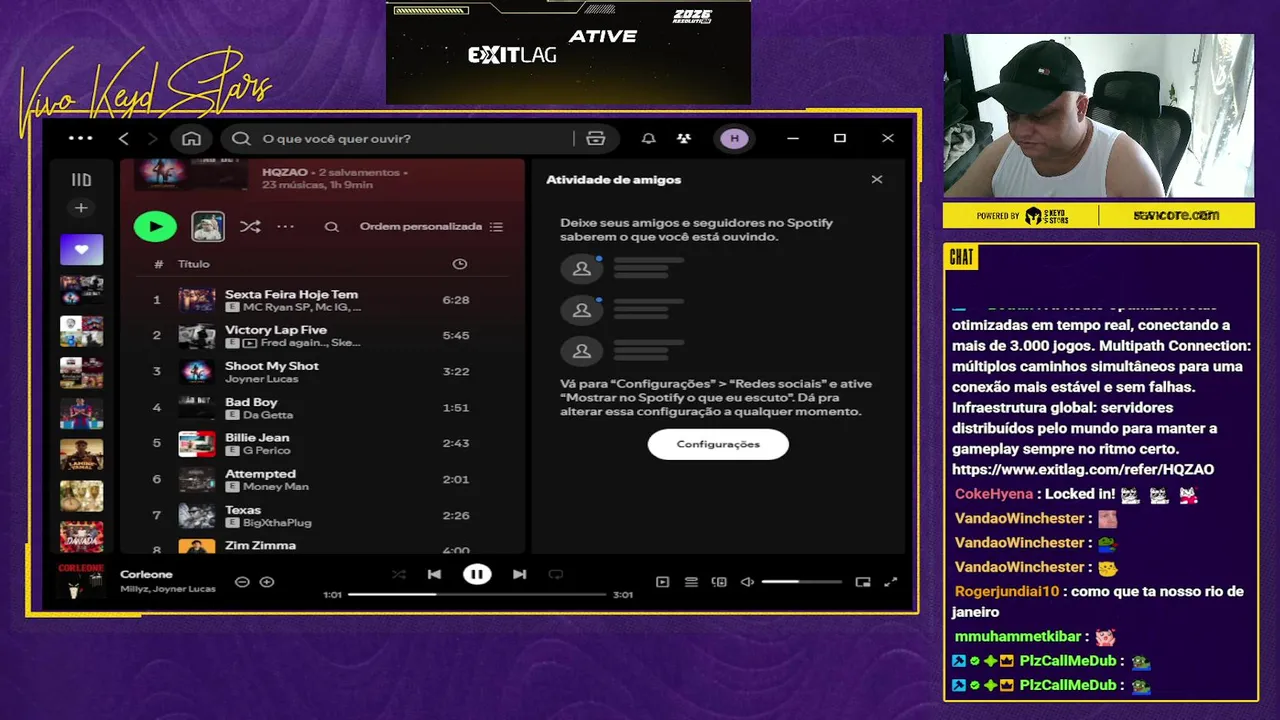Create a new playlist with the plus button
This screenshot has height=720, width=1280.
coord(81,208)
